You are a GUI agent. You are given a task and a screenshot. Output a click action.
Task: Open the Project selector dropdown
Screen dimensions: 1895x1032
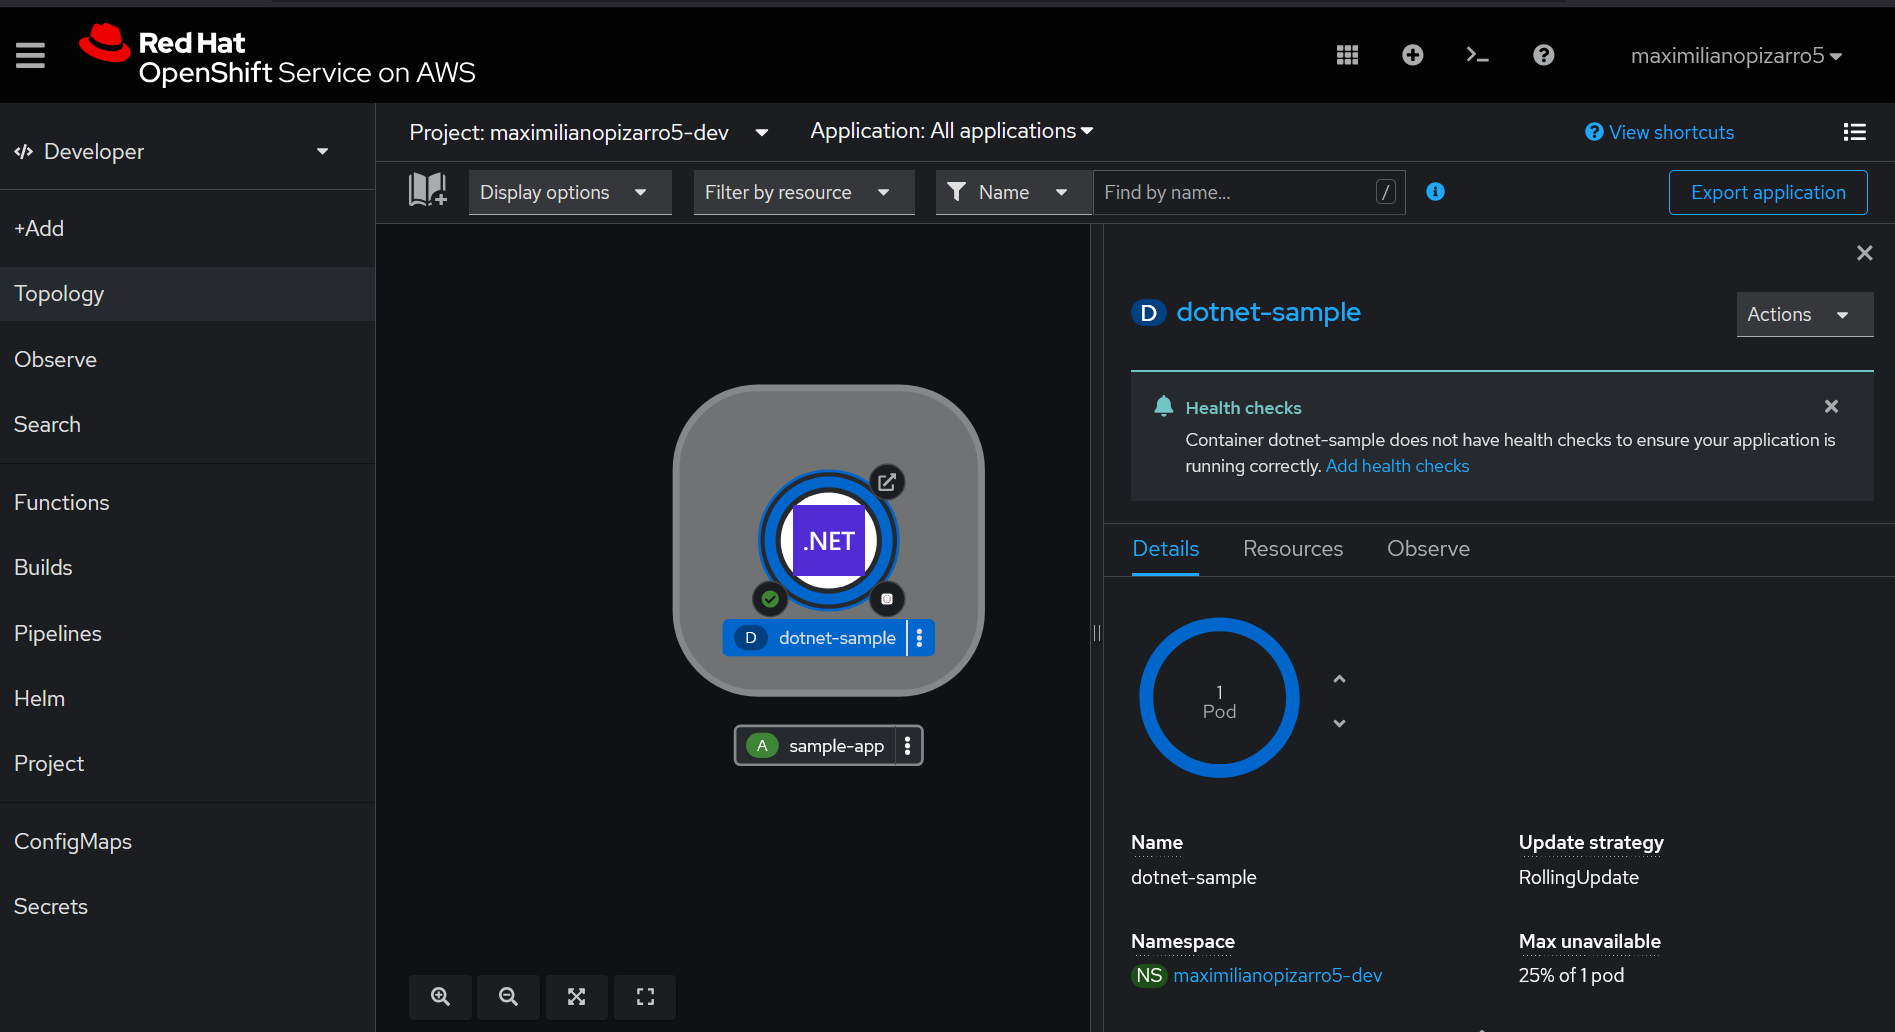589,132
